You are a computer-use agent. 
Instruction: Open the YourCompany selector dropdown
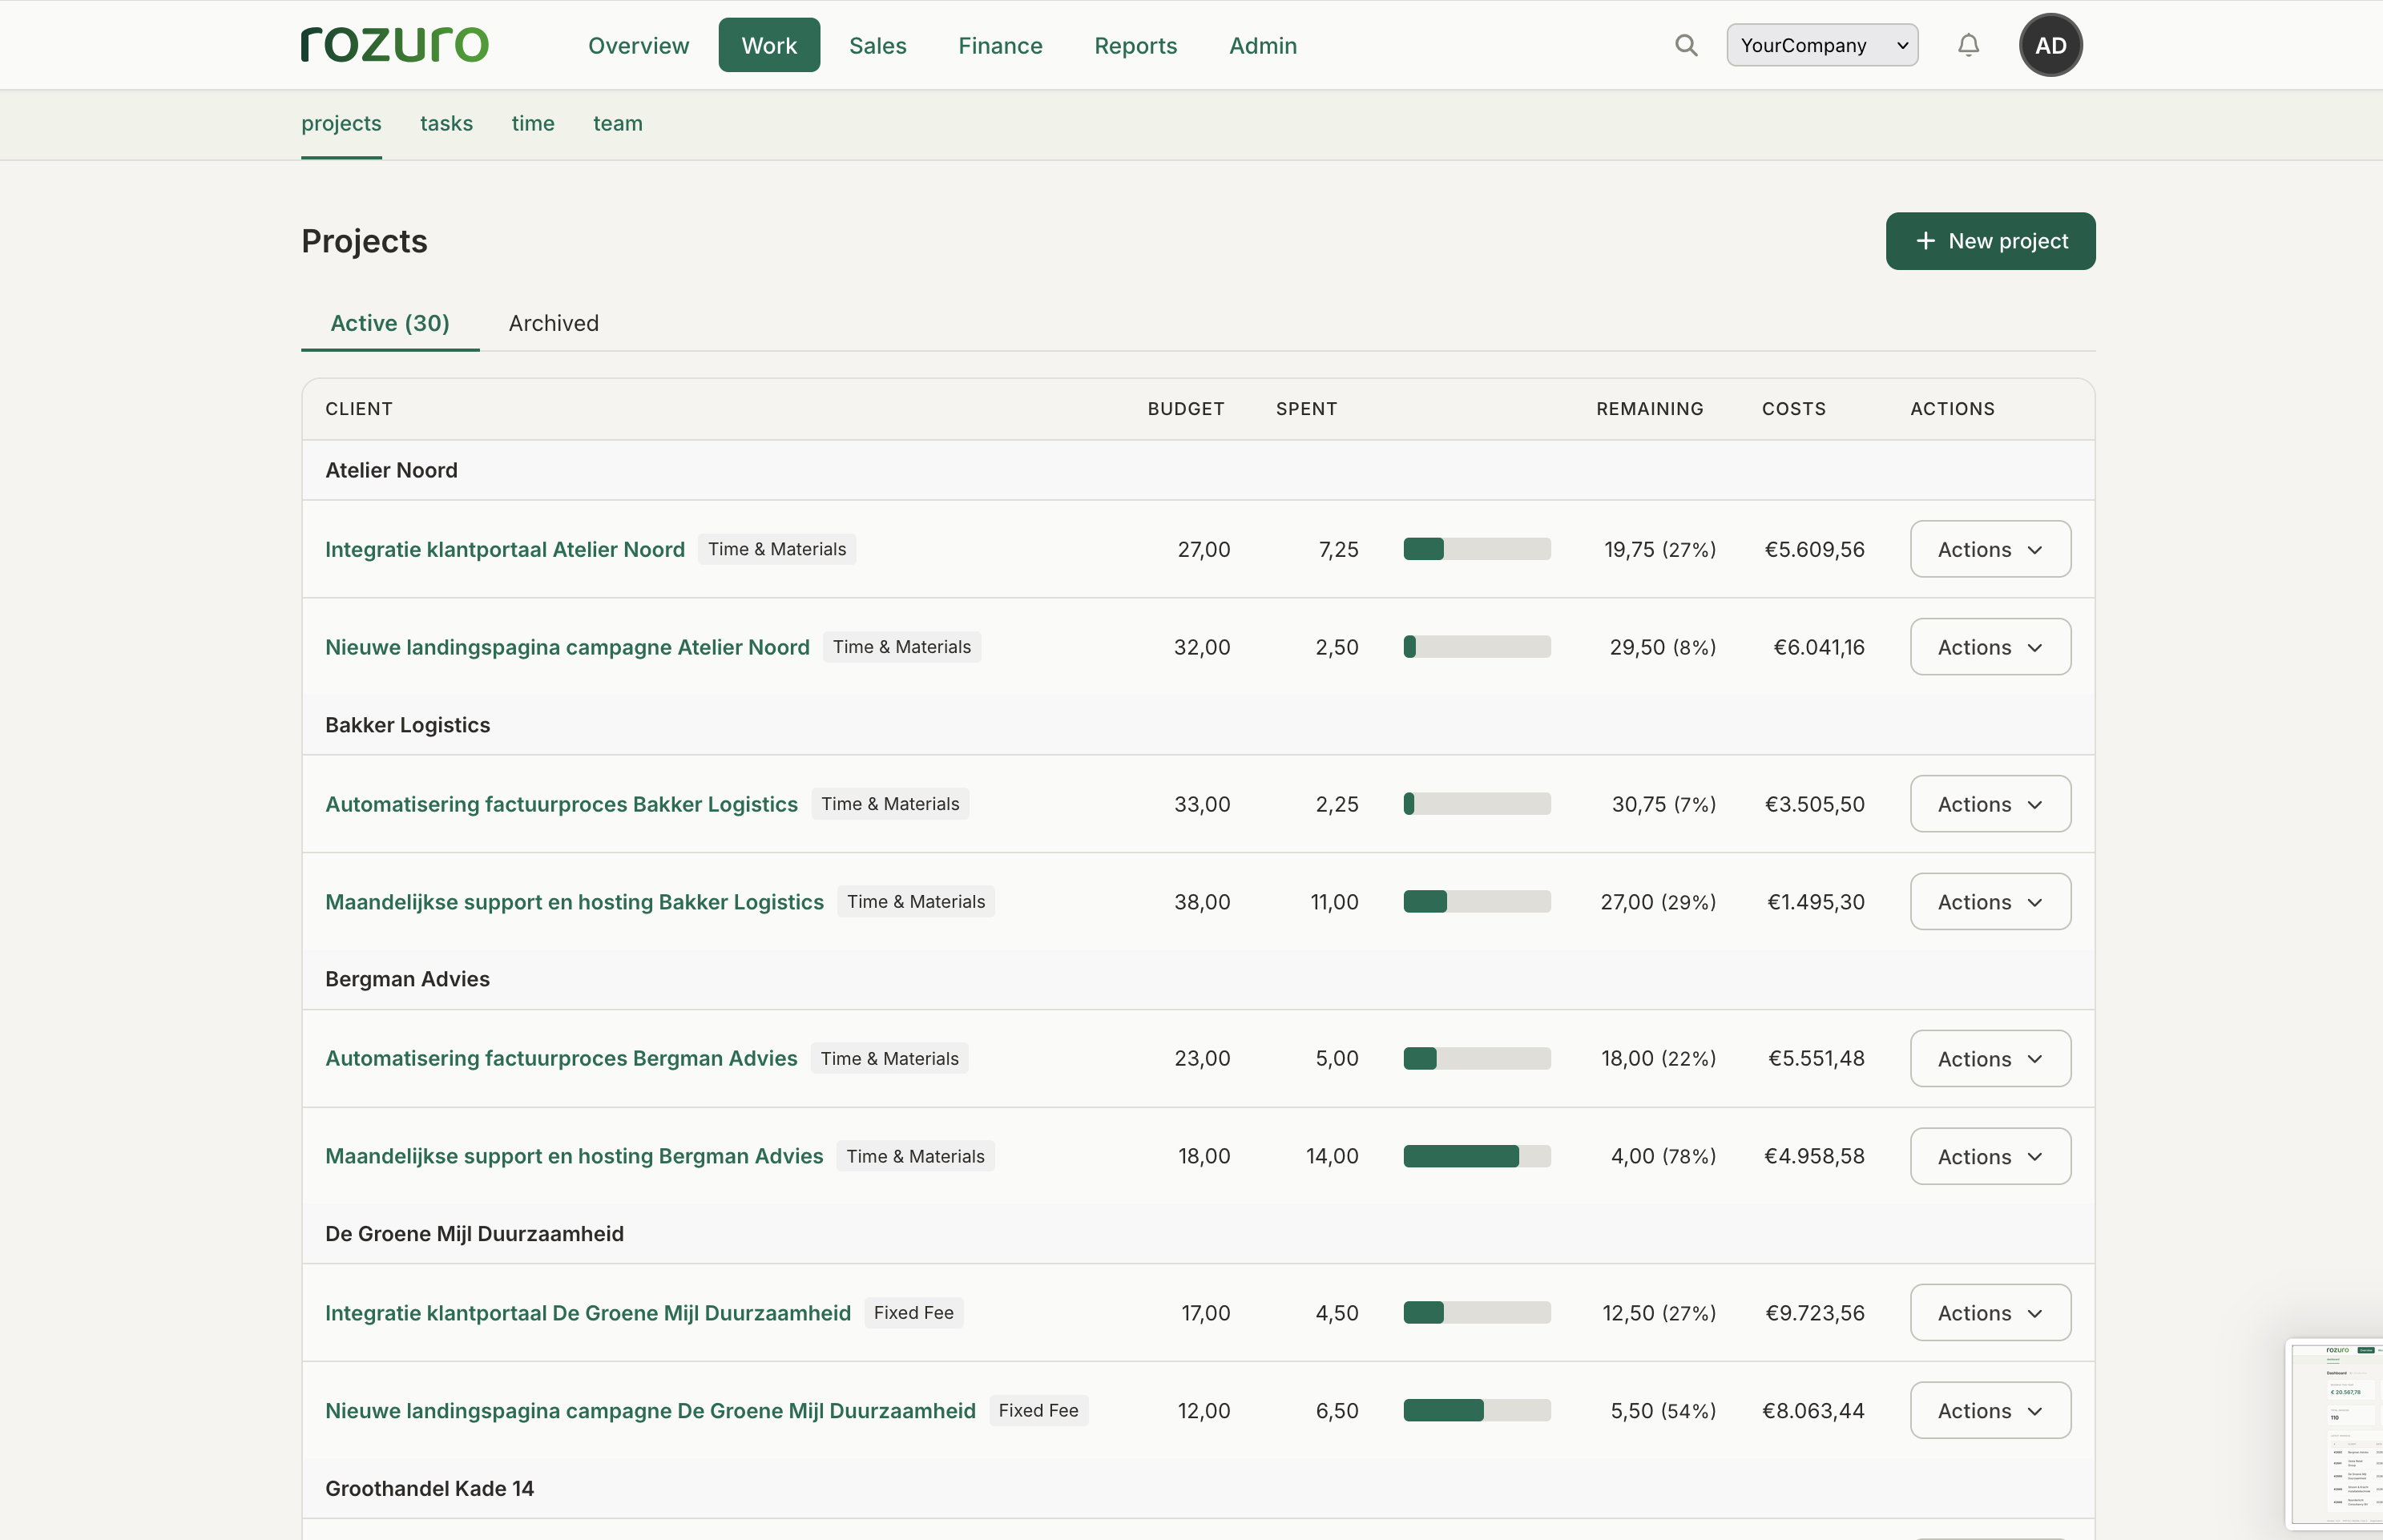pos(1822,45)
